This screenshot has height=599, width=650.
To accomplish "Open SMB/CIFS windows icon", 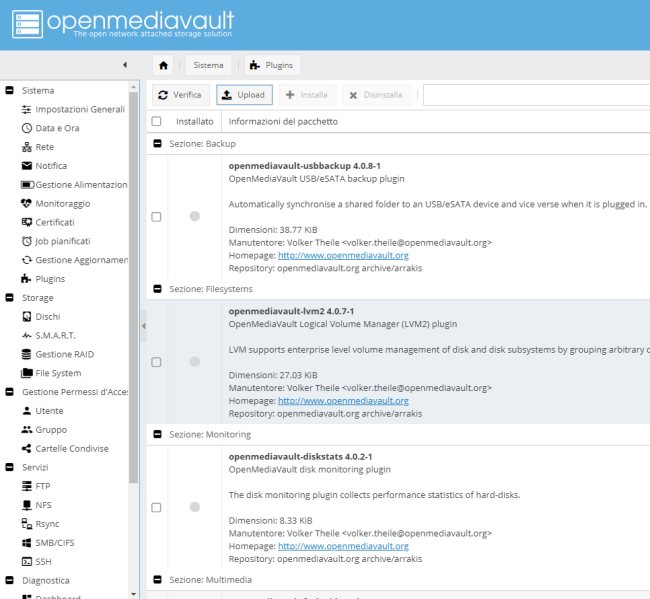I will pyautogui.click(x=27, y=543).
